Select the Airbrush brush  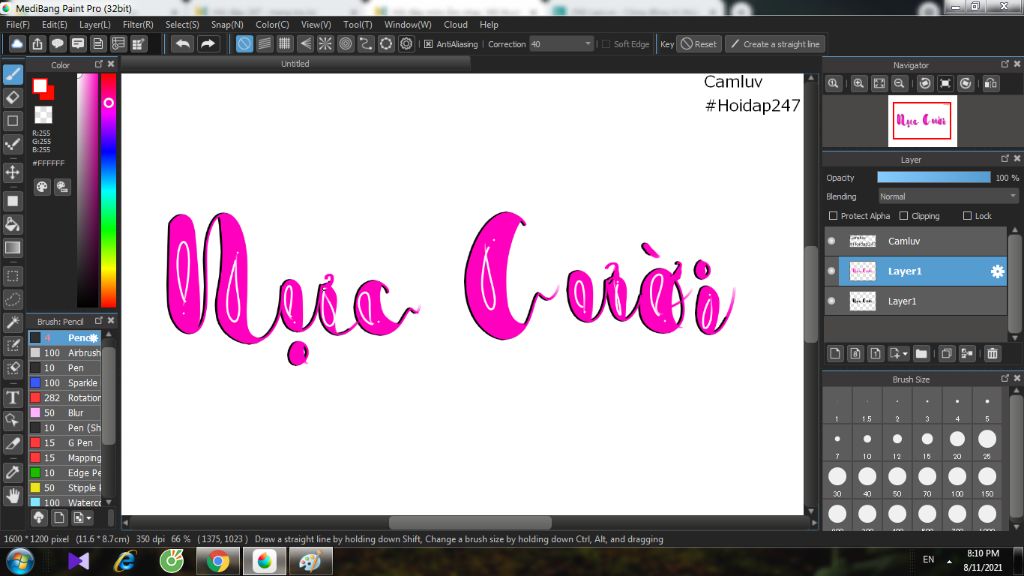(65, 353)
